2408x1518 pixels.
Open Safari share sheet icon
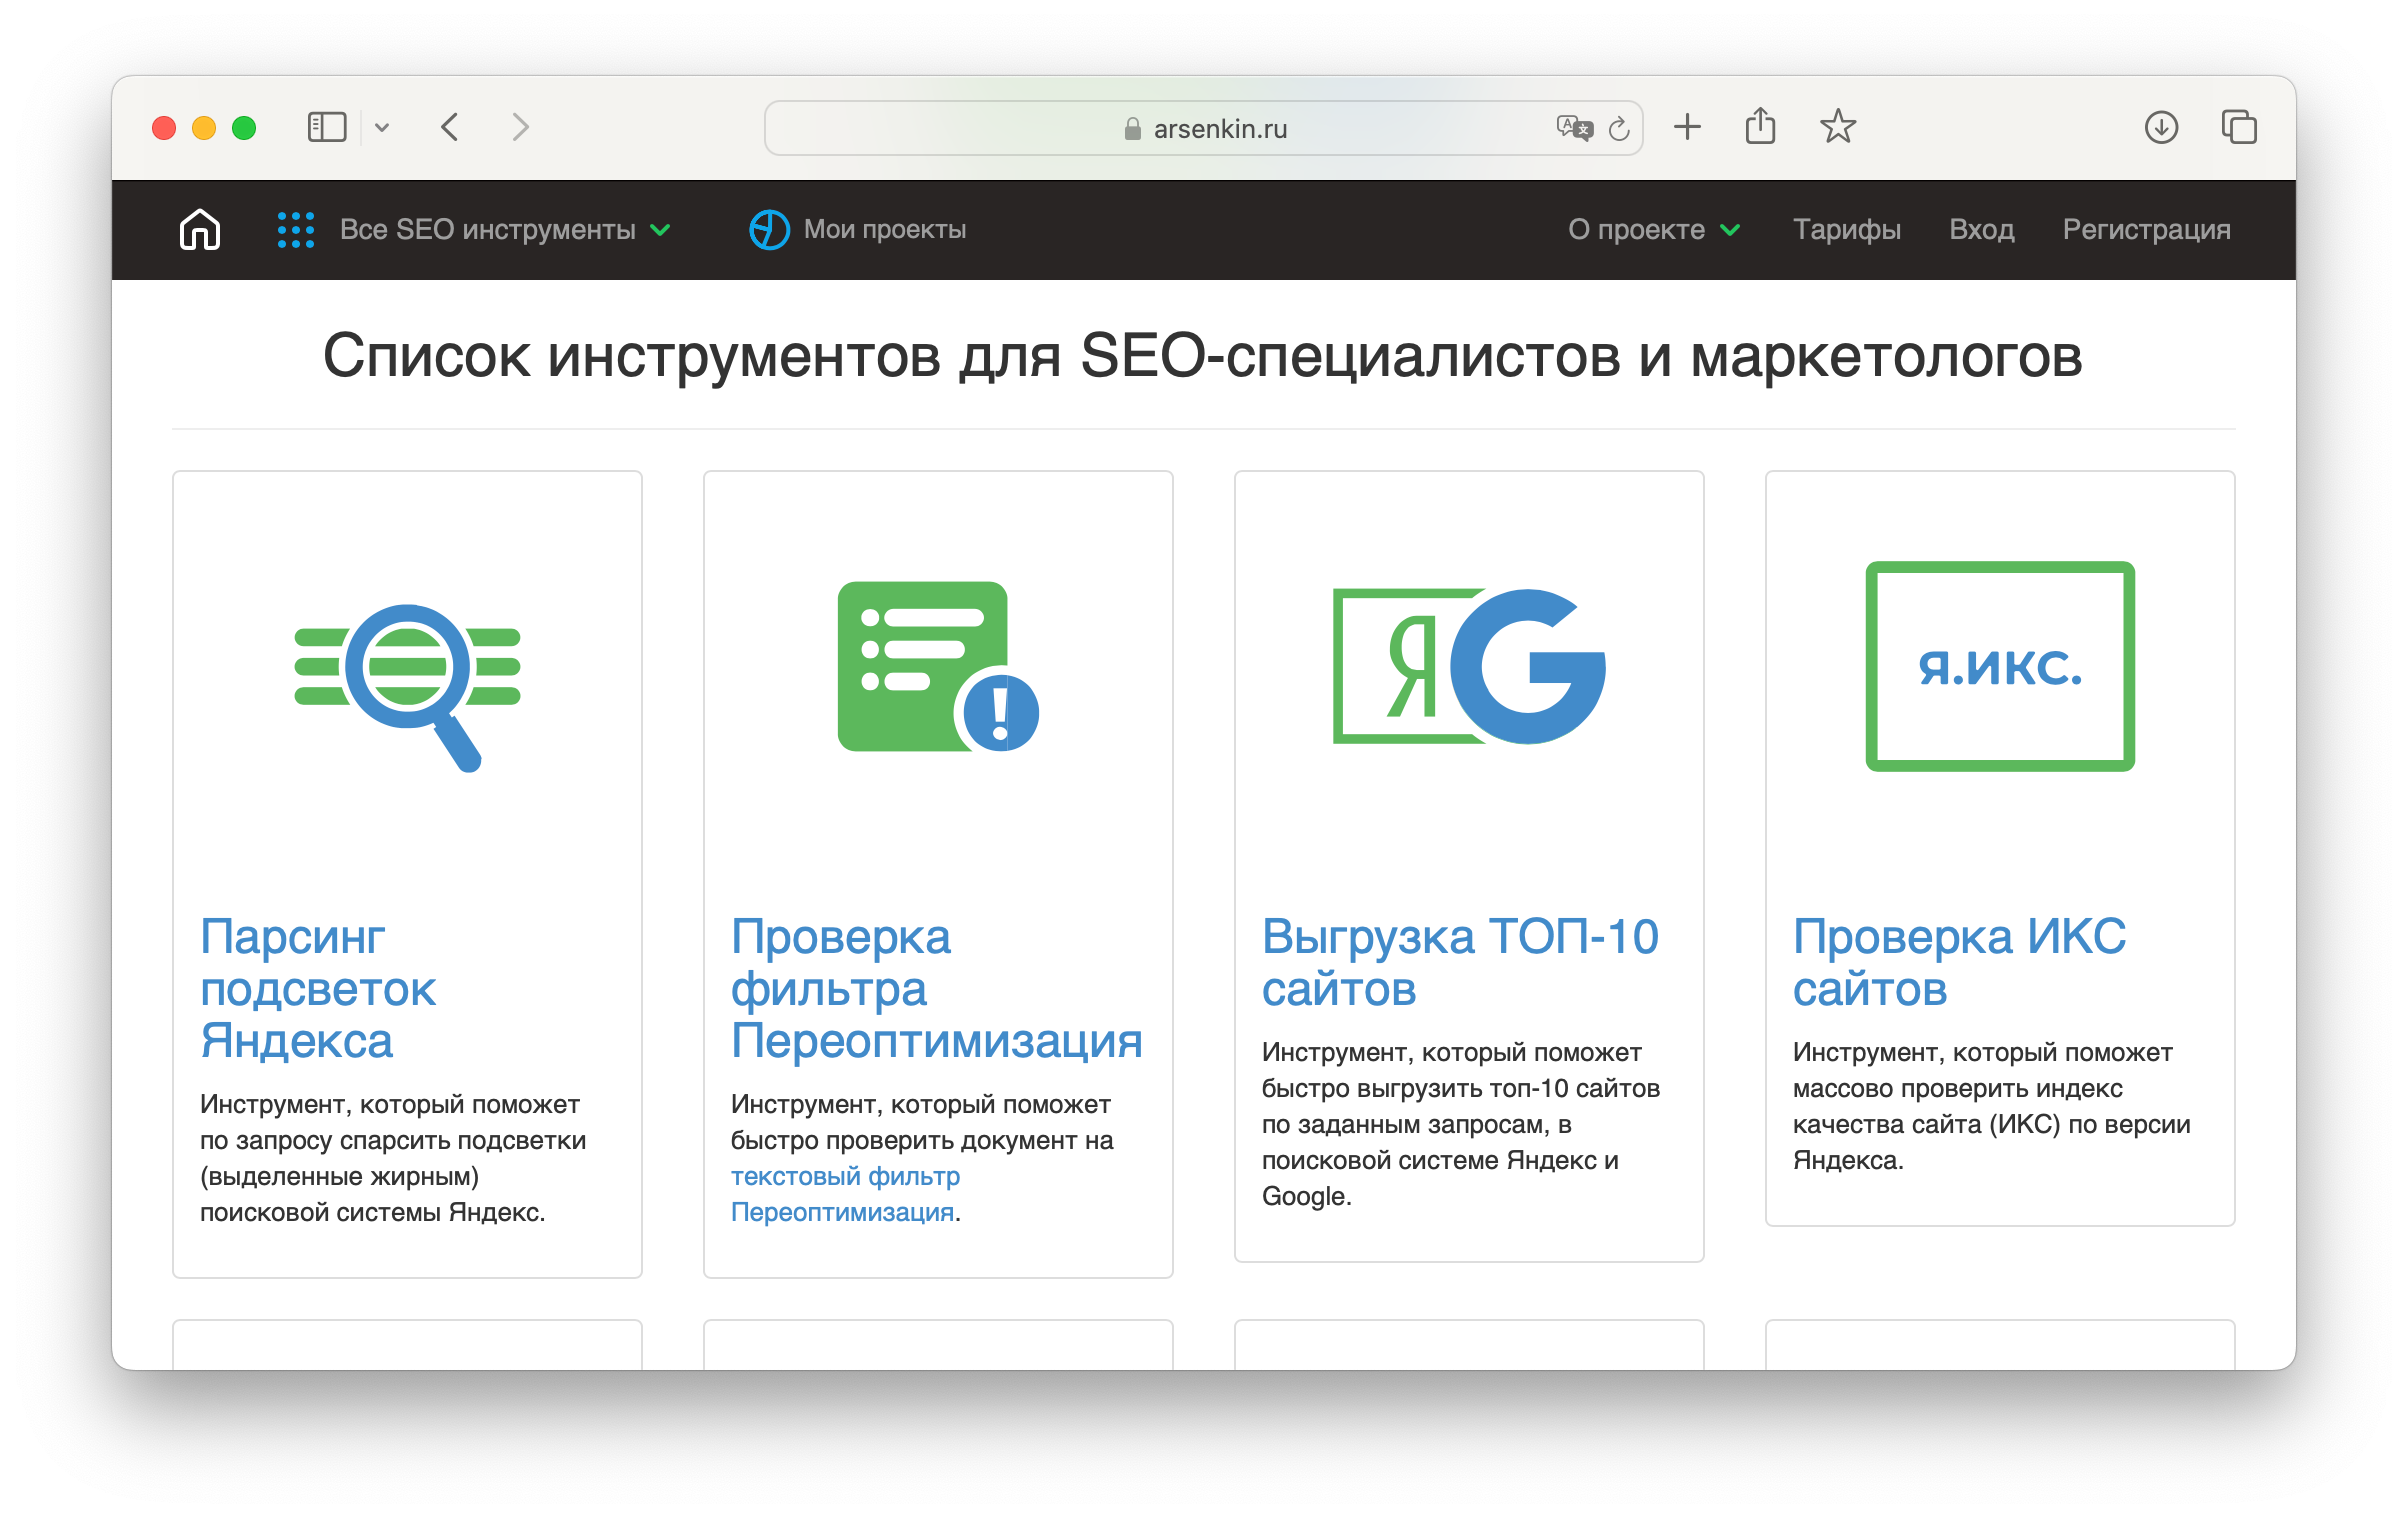tap(1760, 127)
